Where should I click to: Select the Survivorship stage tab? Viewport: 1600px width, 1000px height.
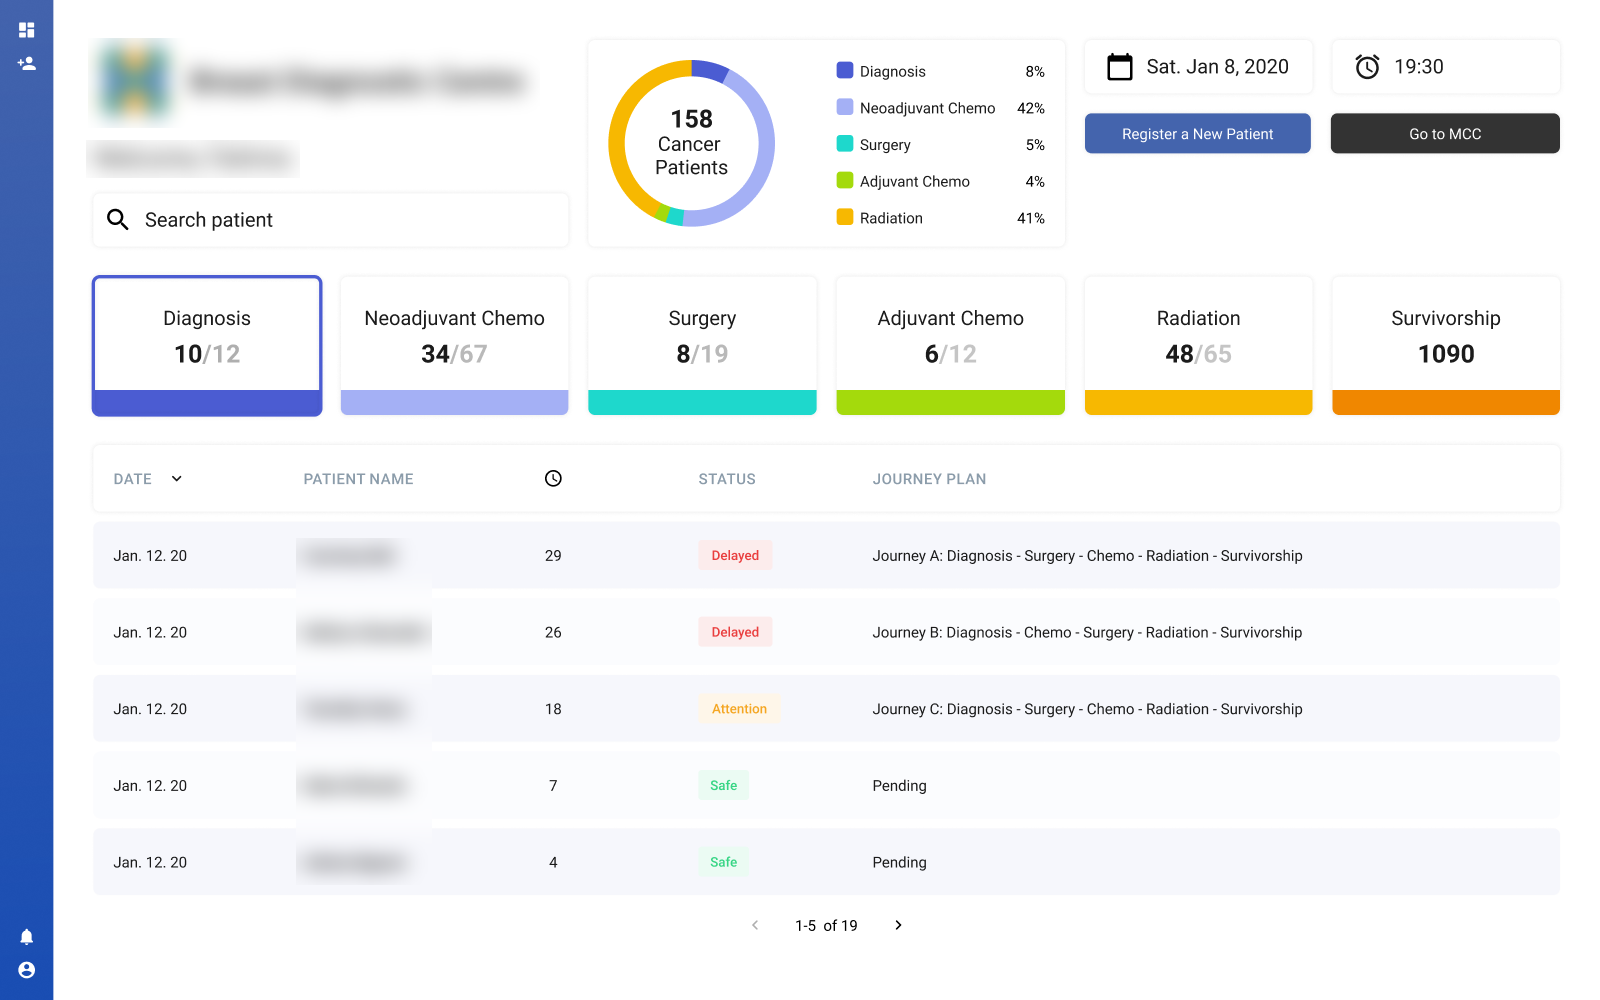(x=1446, y=346)
